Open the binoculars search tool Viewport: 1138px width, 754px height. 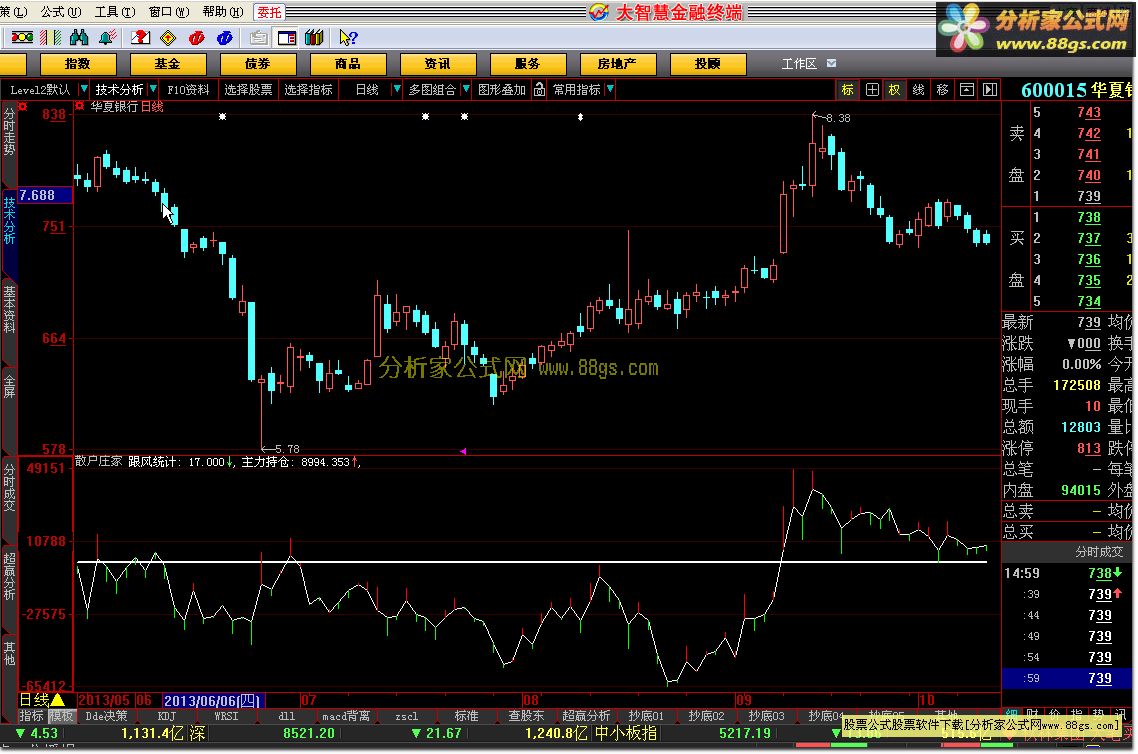pos(79,37)
